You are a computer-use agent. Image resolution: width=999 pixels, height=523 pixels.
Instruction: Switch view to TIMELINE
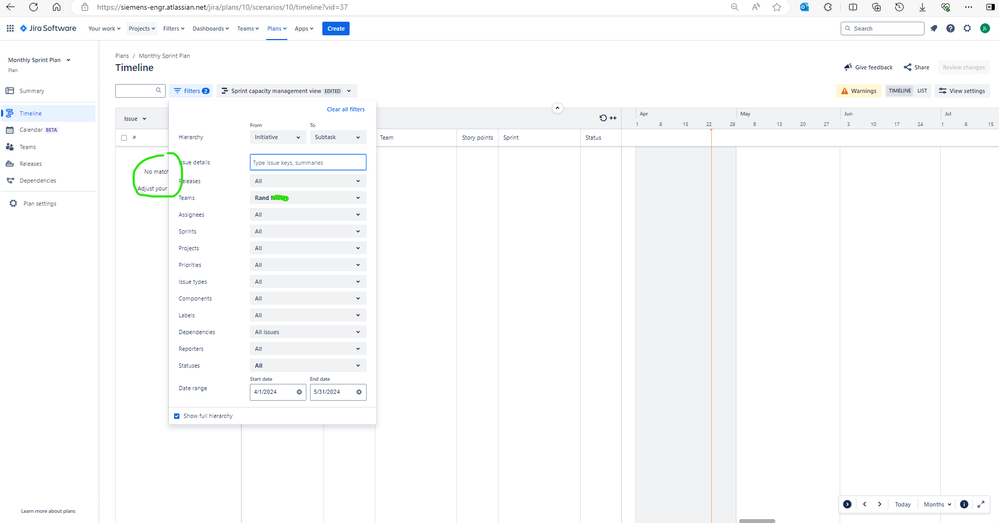coord(900,90)
